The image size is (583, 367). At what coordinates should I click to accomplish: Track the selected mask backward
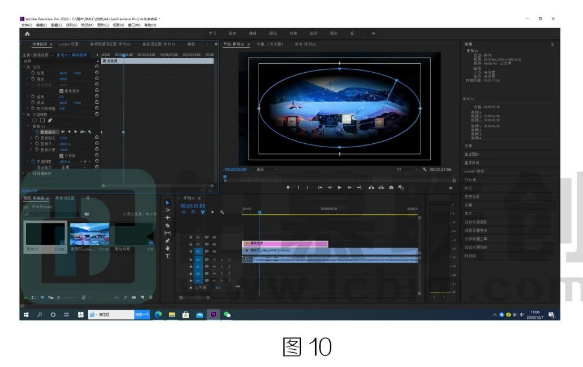[69, 132]
